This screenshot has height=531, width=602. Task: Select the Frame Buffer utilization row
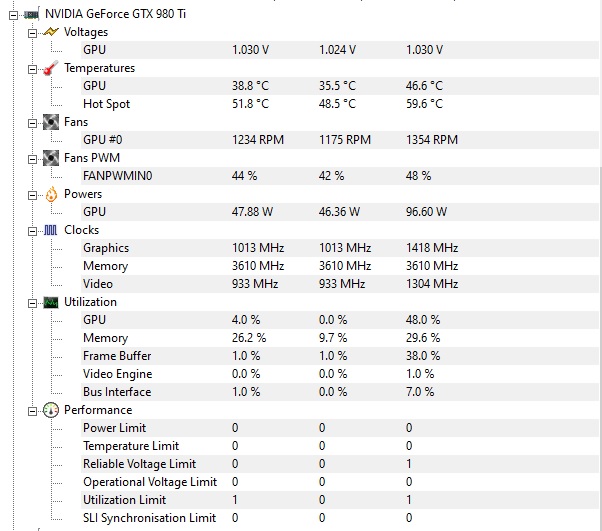340,356
